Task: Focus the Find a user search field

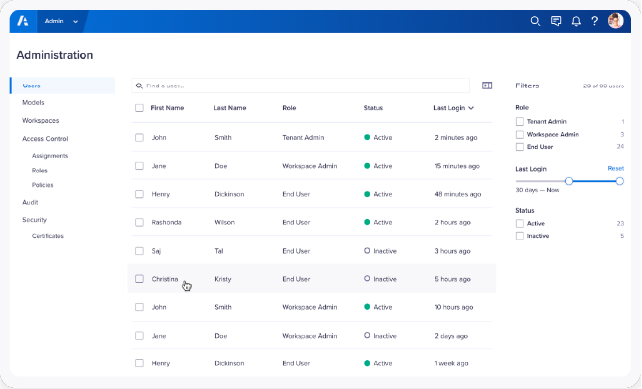Action: (x=301, y=86)
